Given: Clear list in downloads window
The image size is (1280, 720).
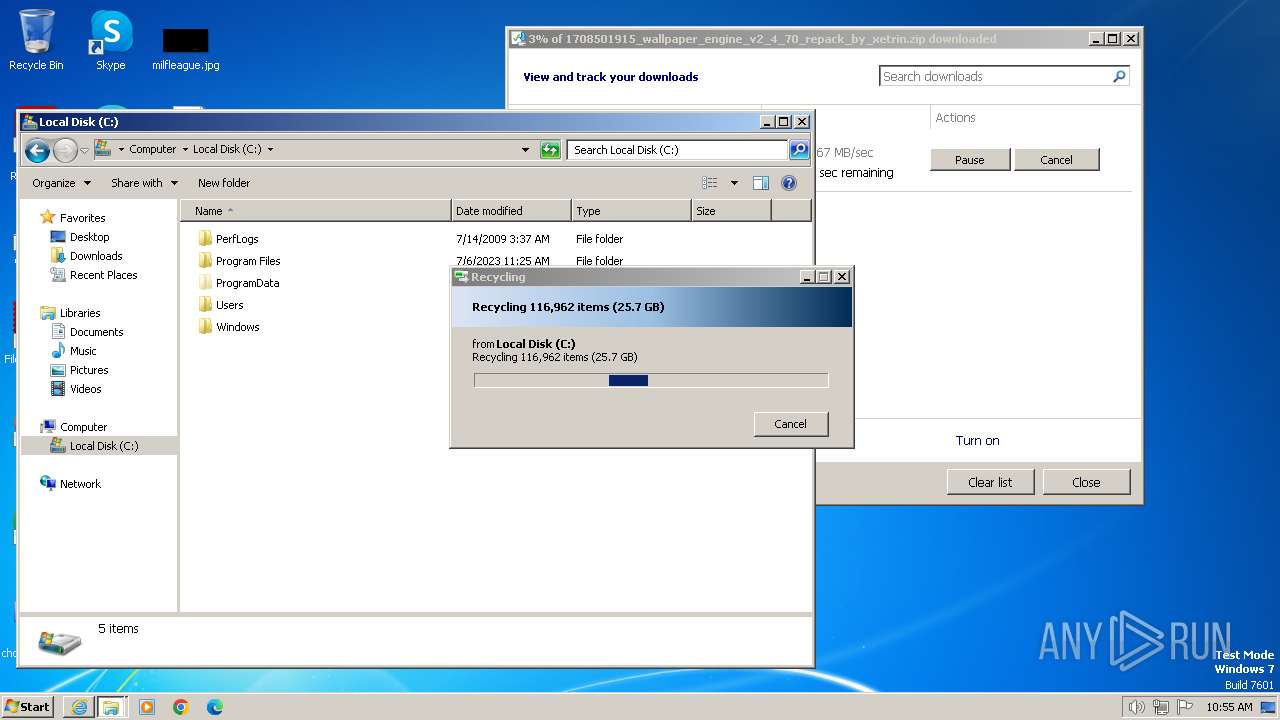Looking at the screenshot, I should [990, 482].
